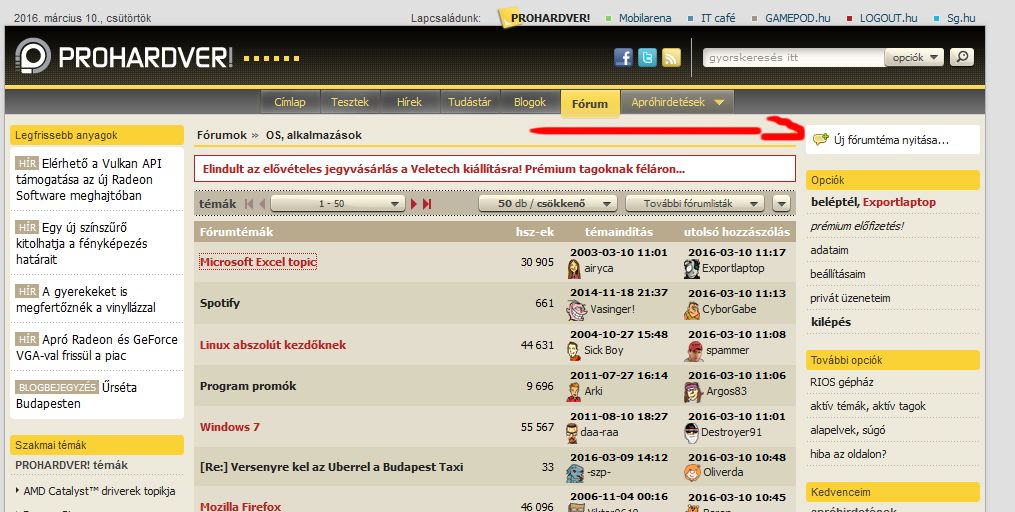Go to next topics page arrow
1015x512 pixels.
click(414, 204)
